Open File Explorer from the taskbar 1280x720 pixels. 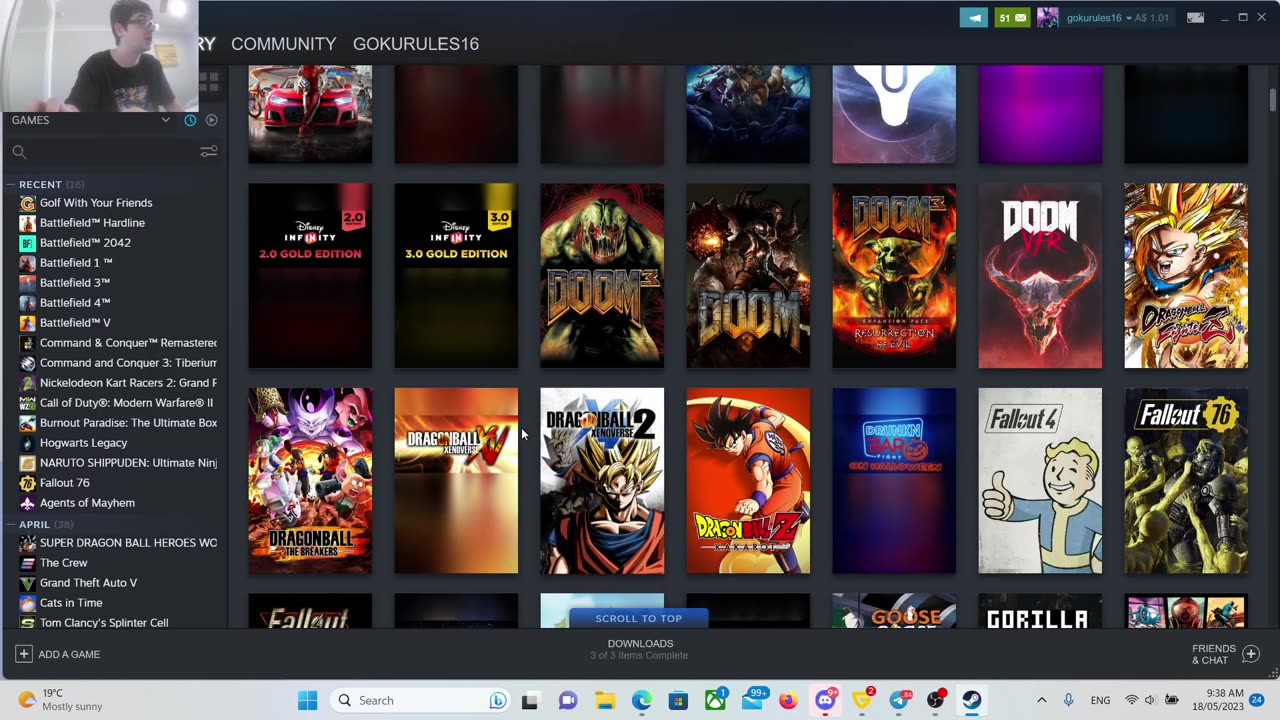605,700
